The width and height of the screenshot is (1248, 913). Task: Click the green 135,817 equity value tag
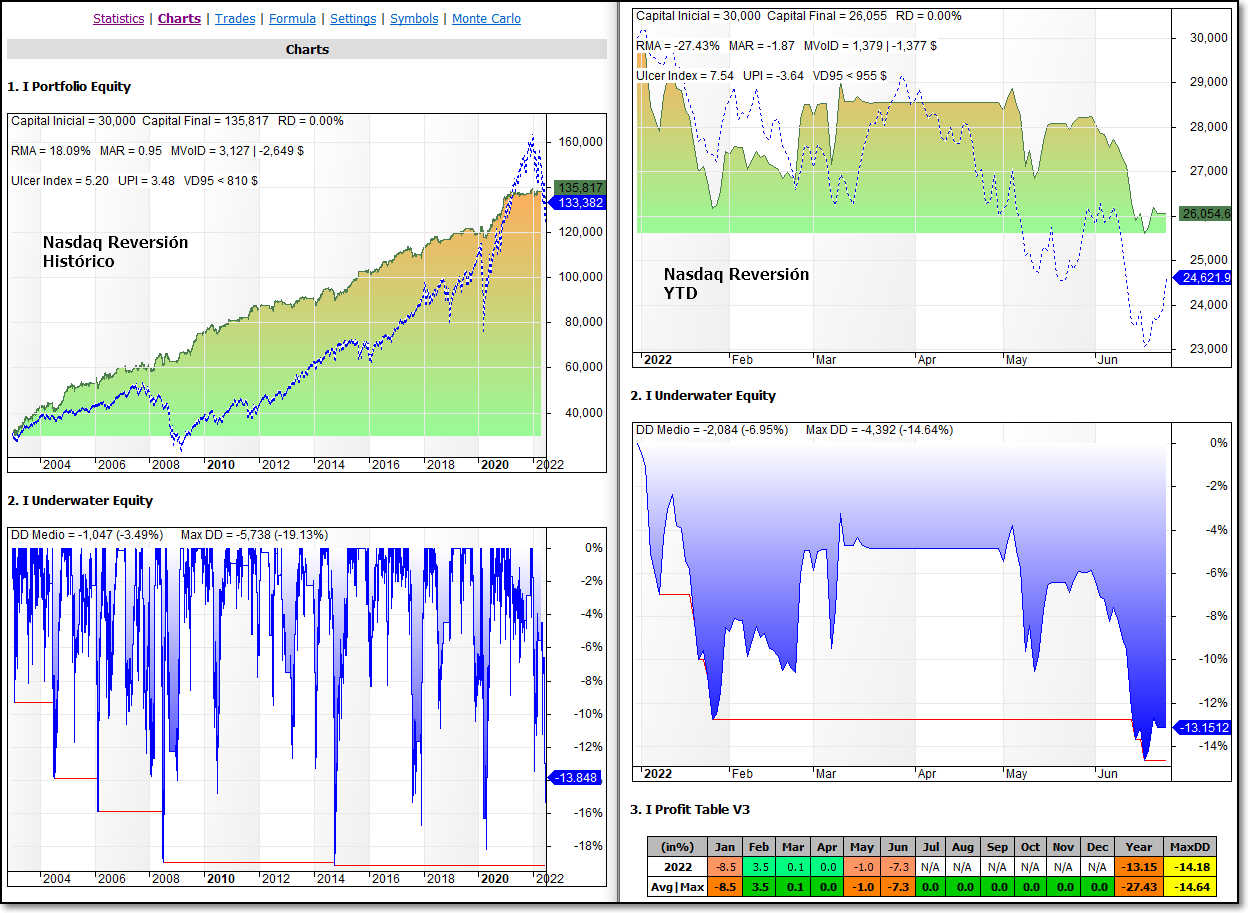pyautogui.click(x=578, y=188)
